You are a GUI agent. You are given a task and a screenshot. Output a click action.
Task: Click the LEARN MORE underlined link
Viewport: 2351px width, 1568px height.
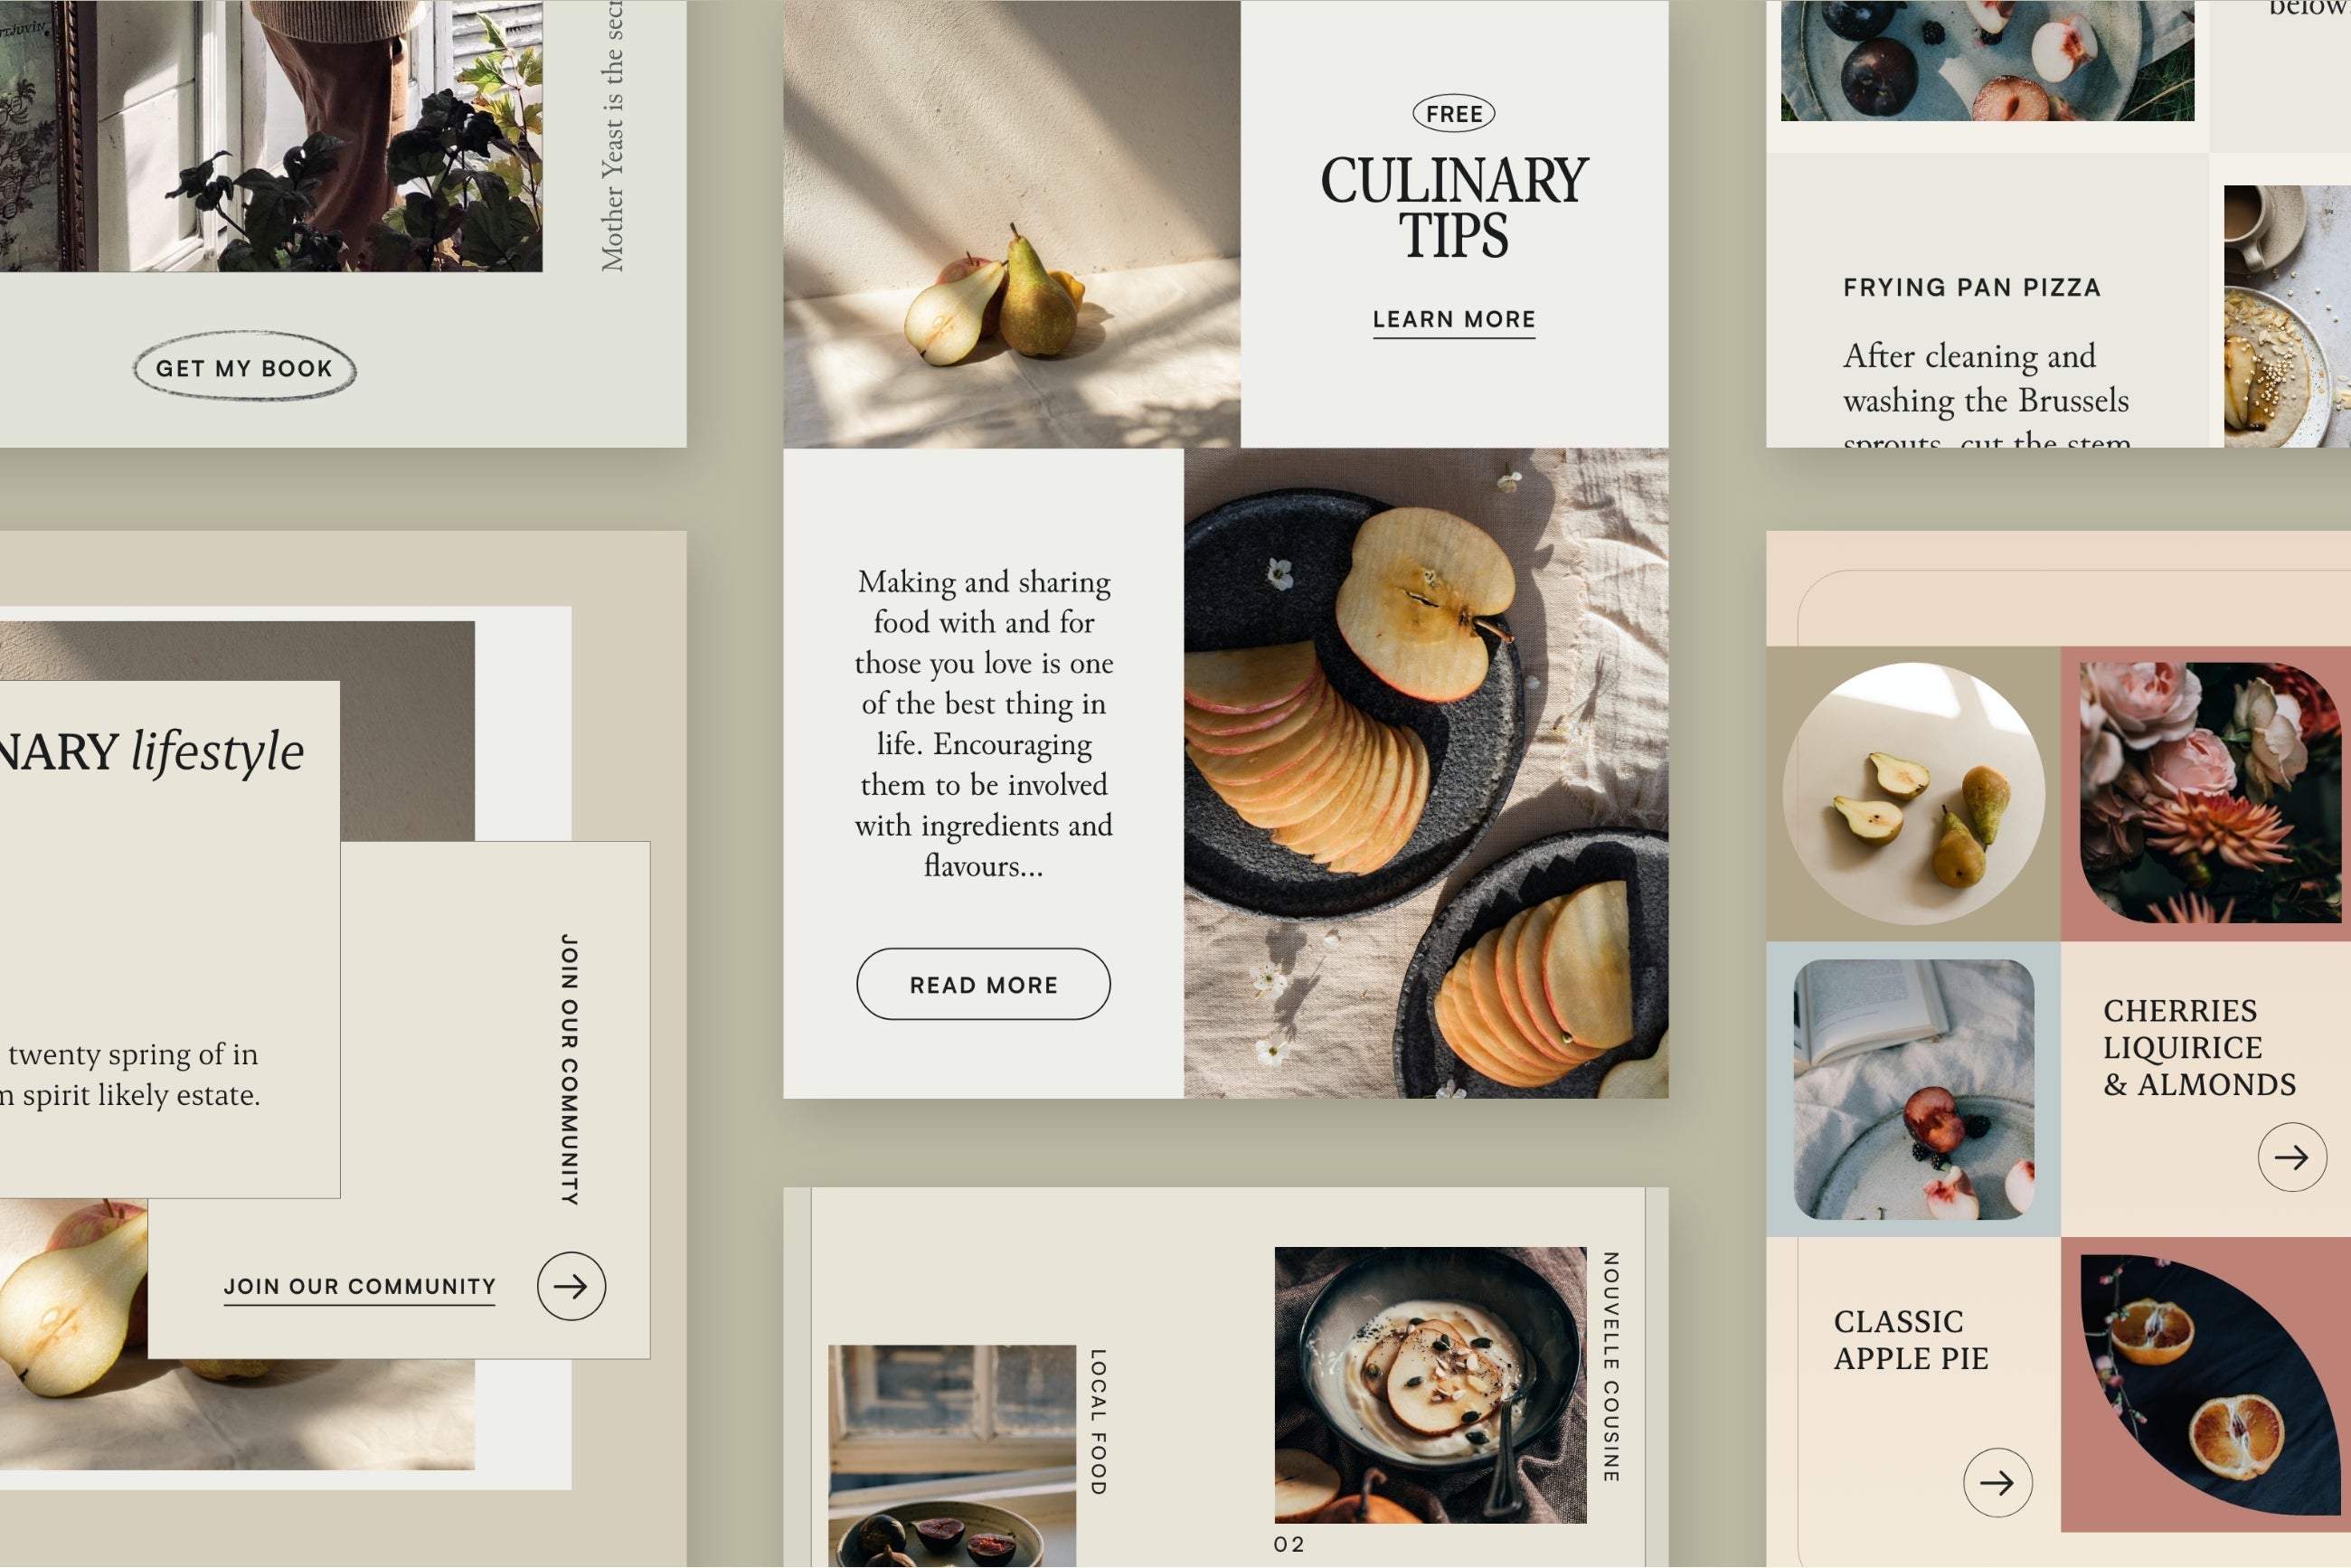click(1452, 318)
